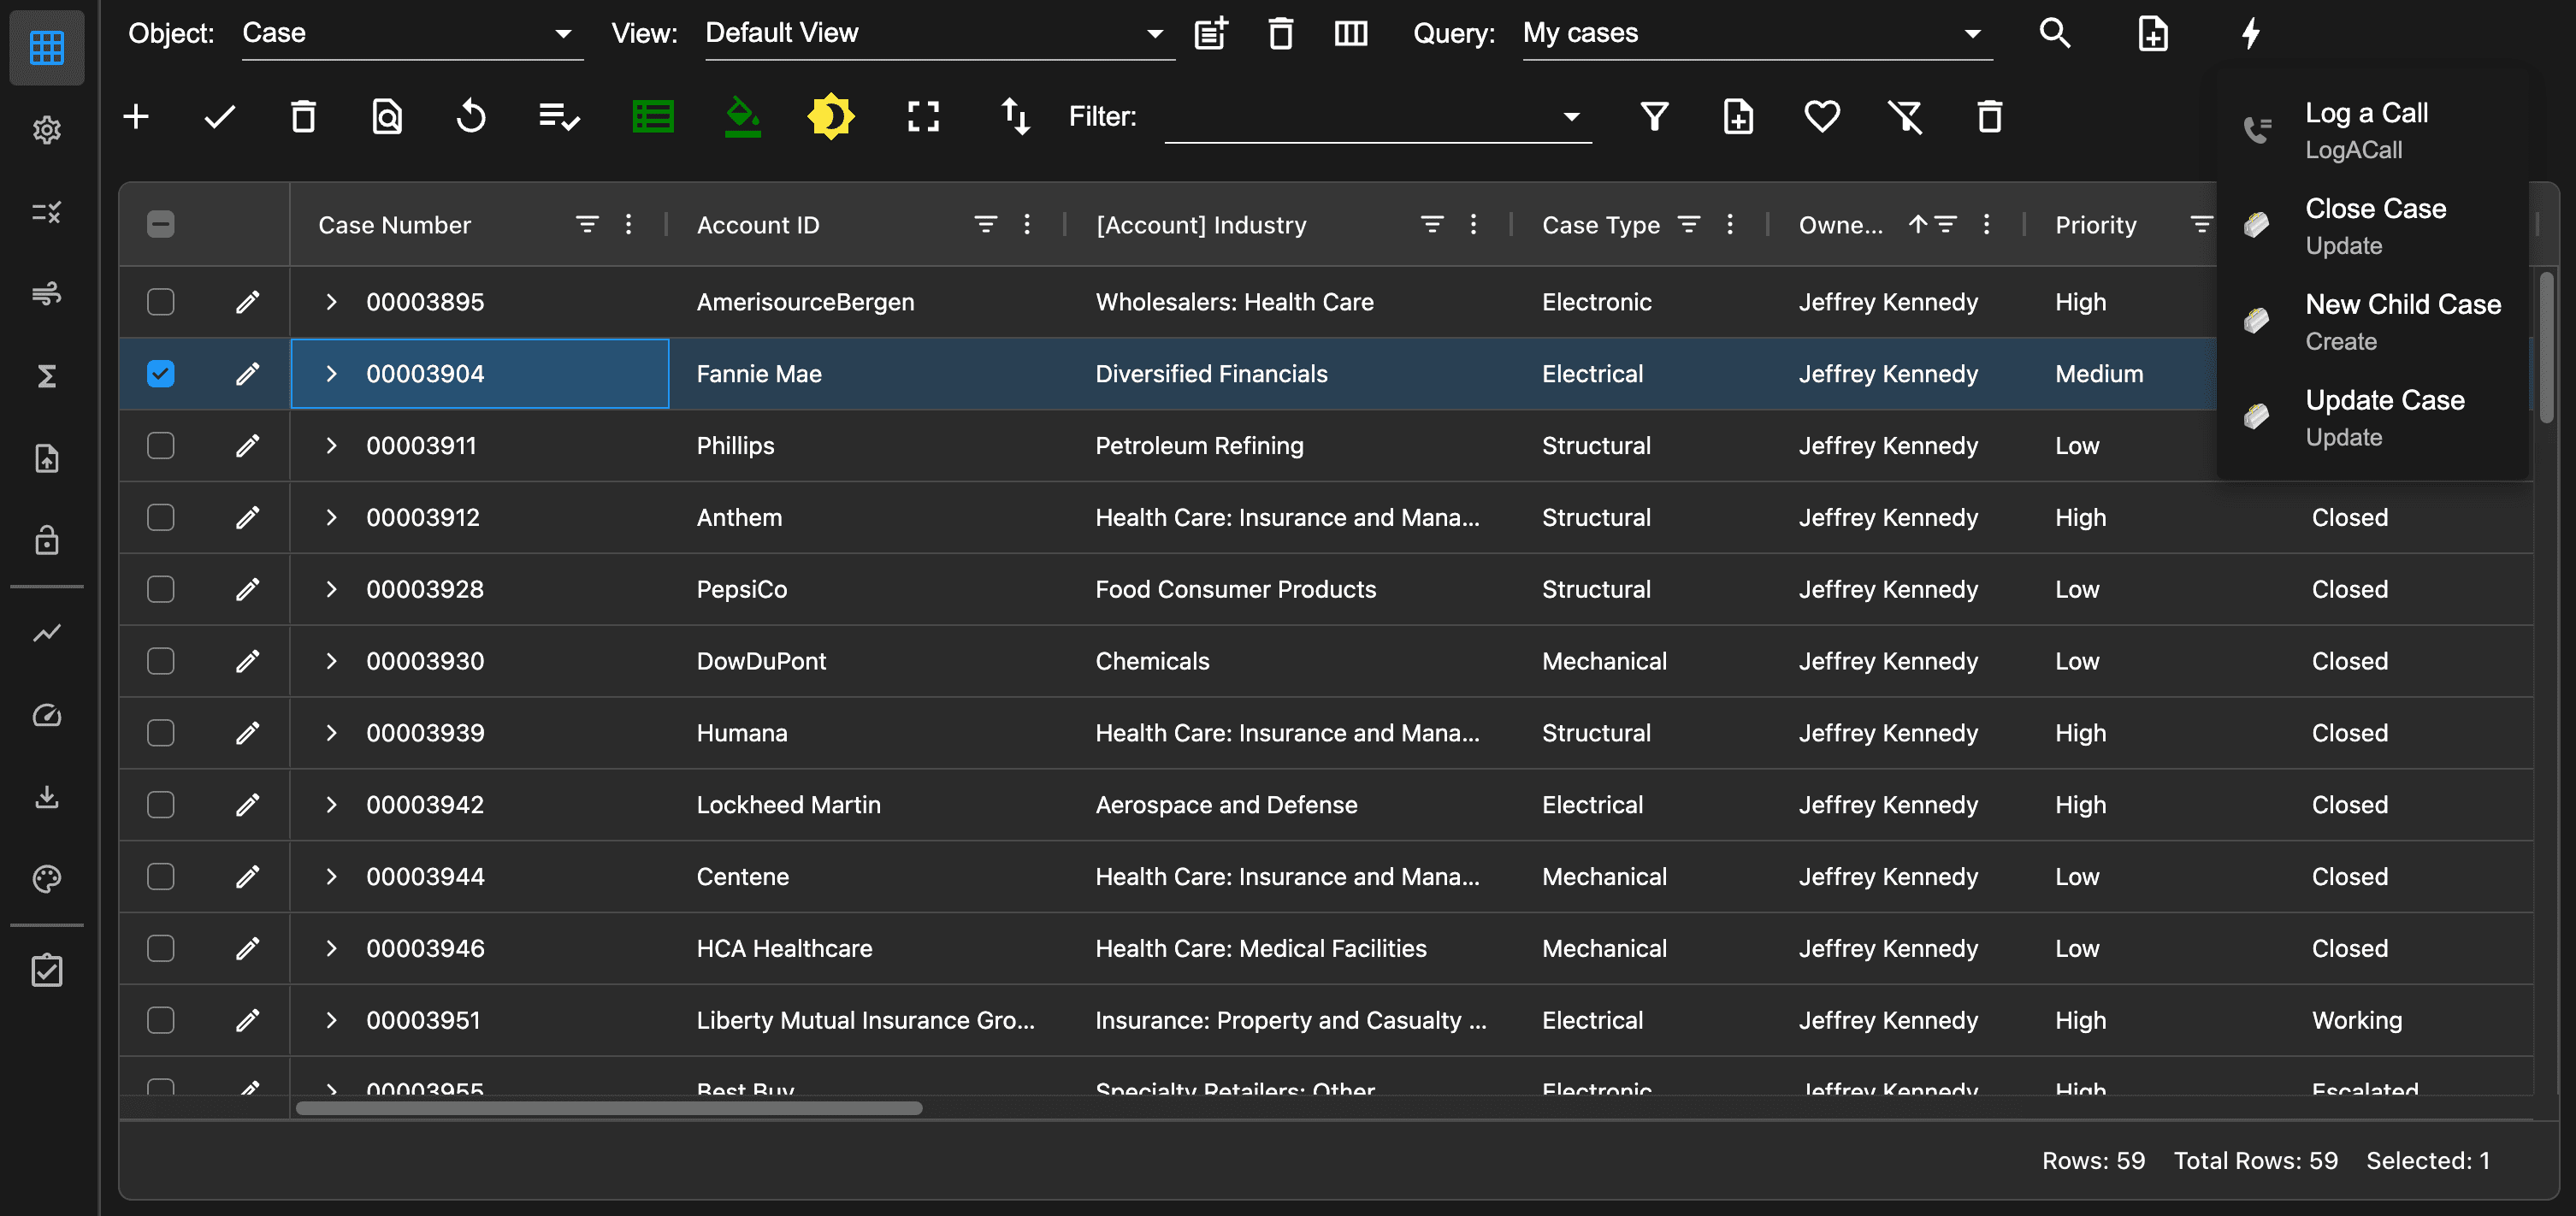Toggle the header select-all checkbox
The image size is (2576, 1216).
[160, 224]
